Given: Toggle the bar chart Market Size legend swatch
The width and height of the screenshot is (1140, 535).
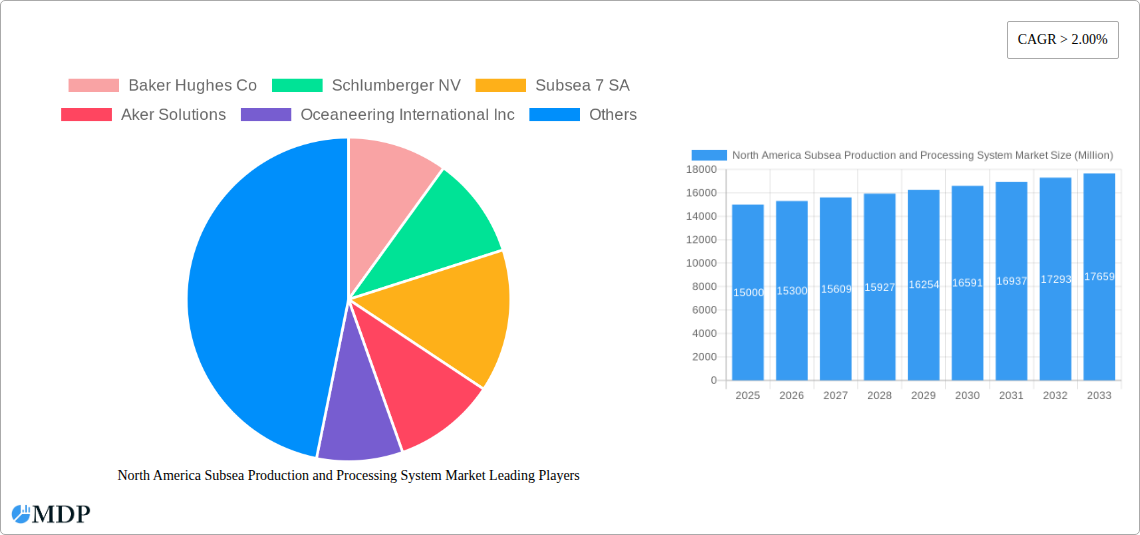Looking at the screenshot, I should (x=709, y=155).
